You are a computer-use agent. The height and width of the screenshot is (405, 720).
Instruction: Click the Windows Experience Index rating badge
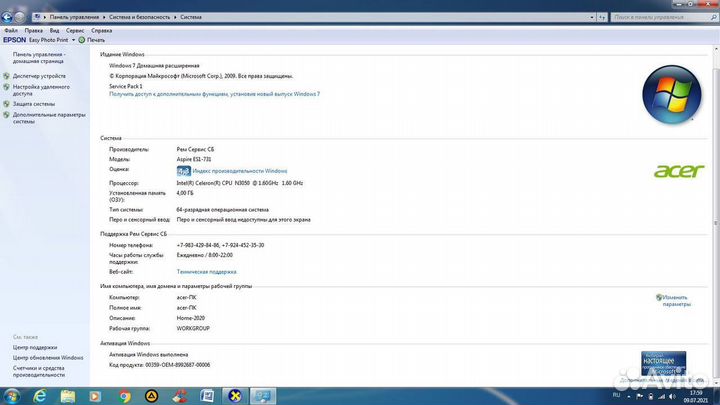point(183,171)
